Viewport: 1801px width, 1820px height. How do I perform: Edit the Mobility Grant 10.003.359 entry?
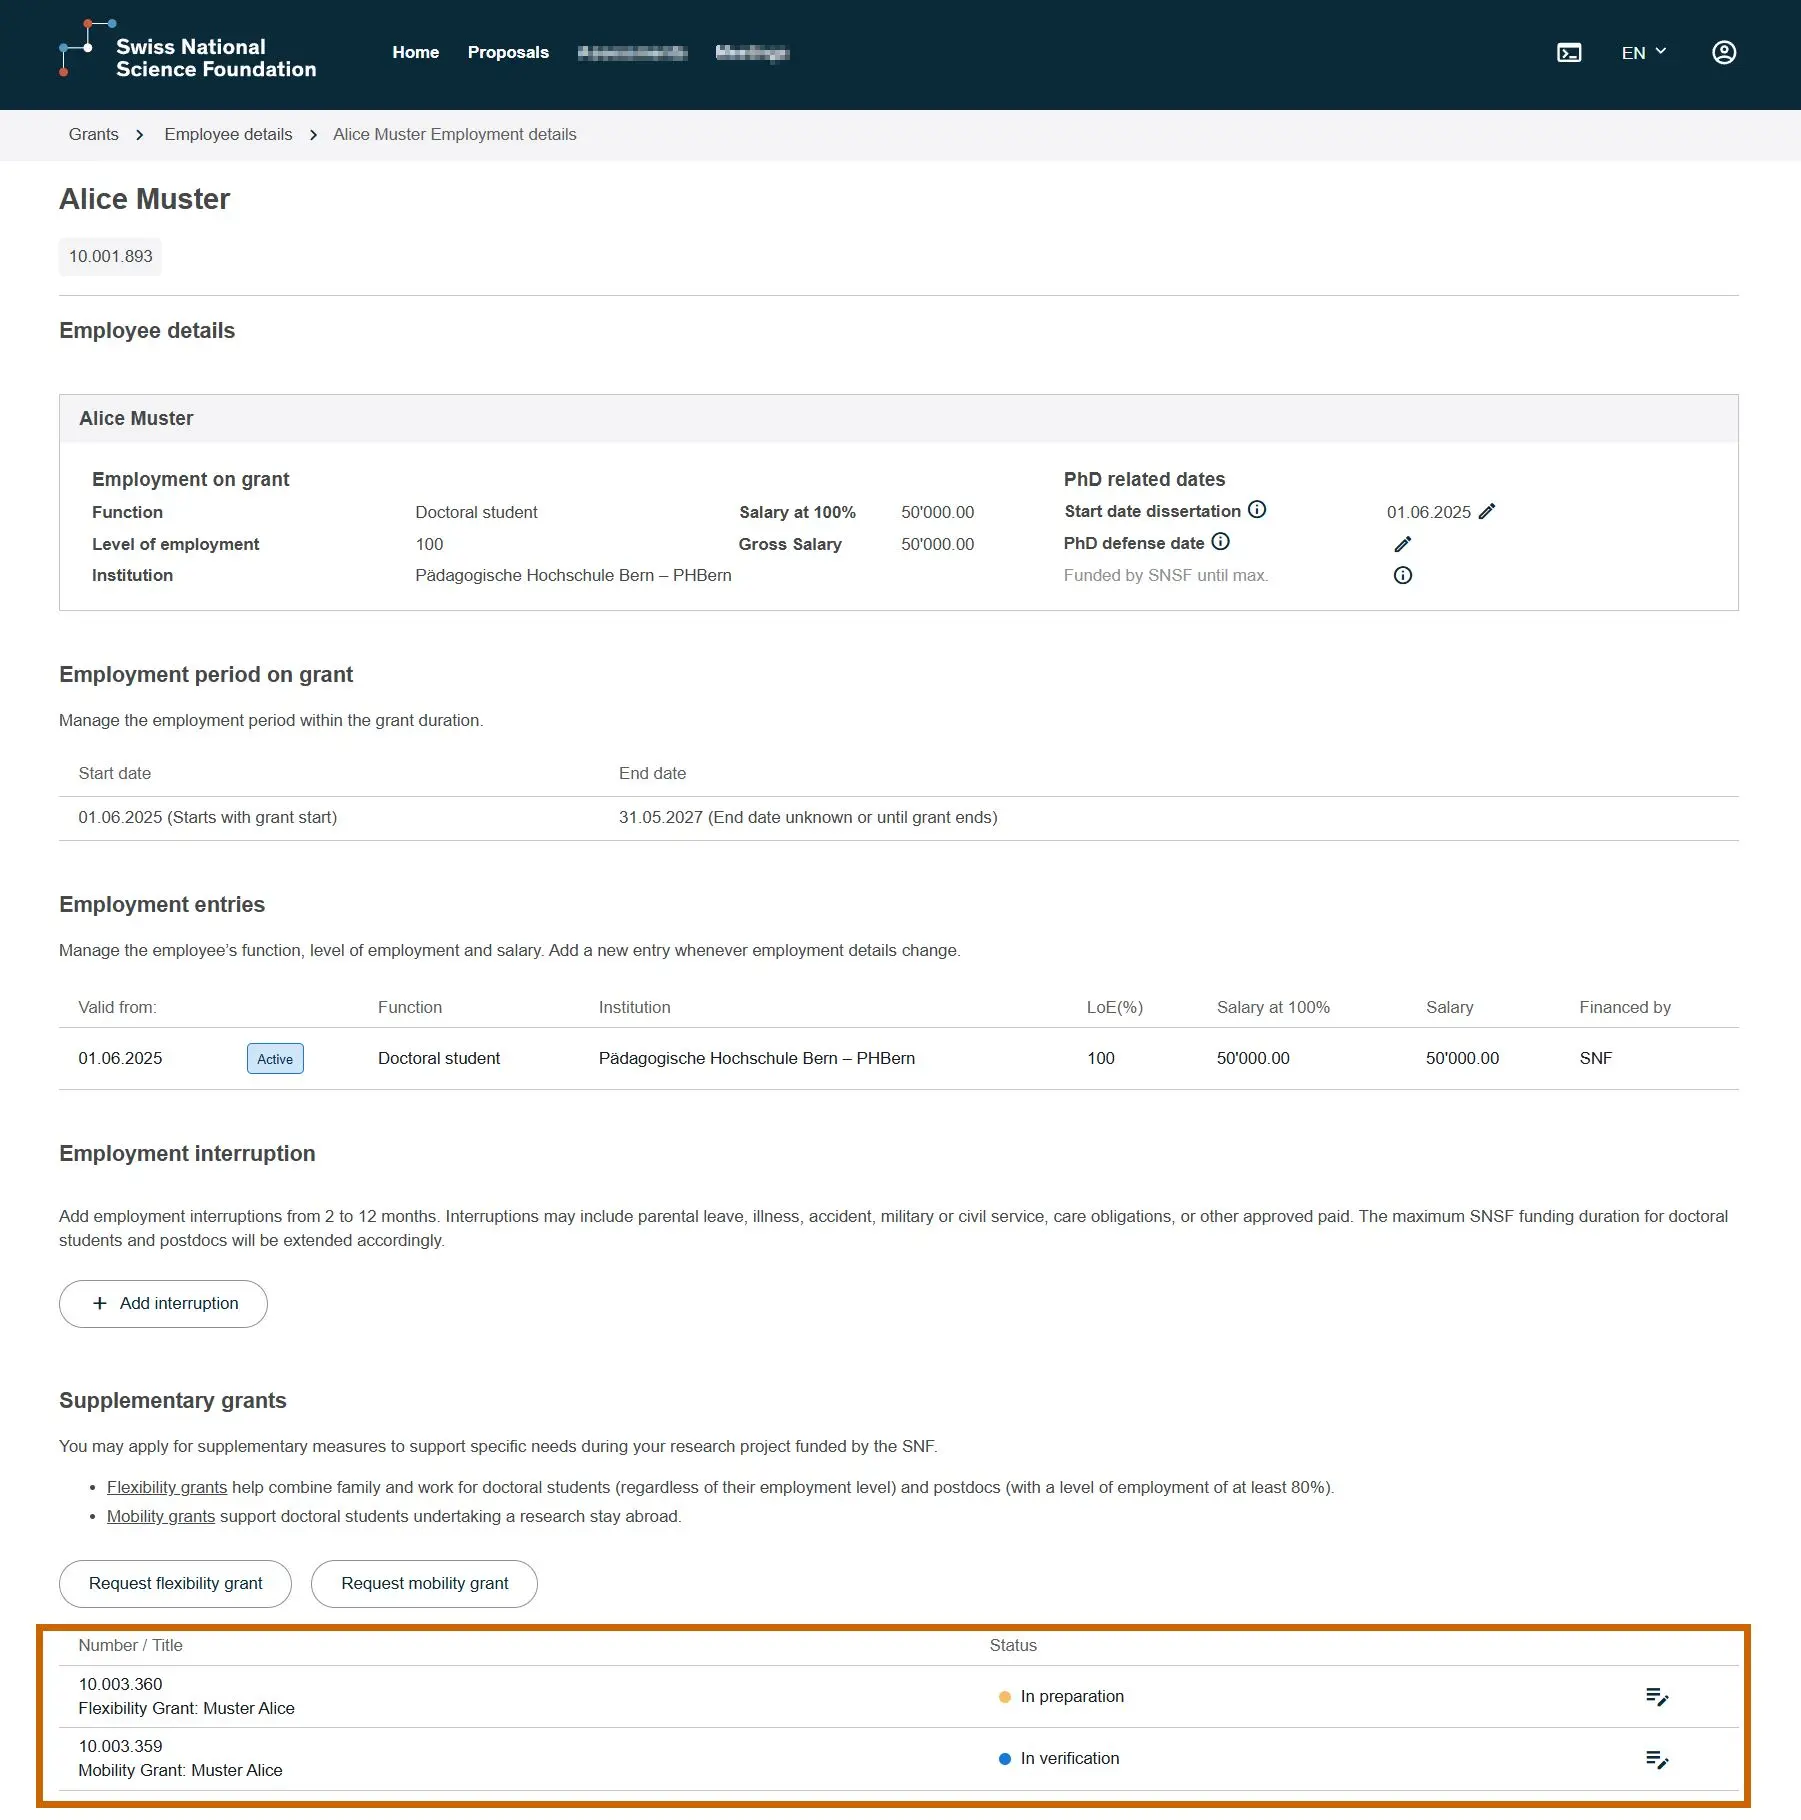[1657, 1759]
